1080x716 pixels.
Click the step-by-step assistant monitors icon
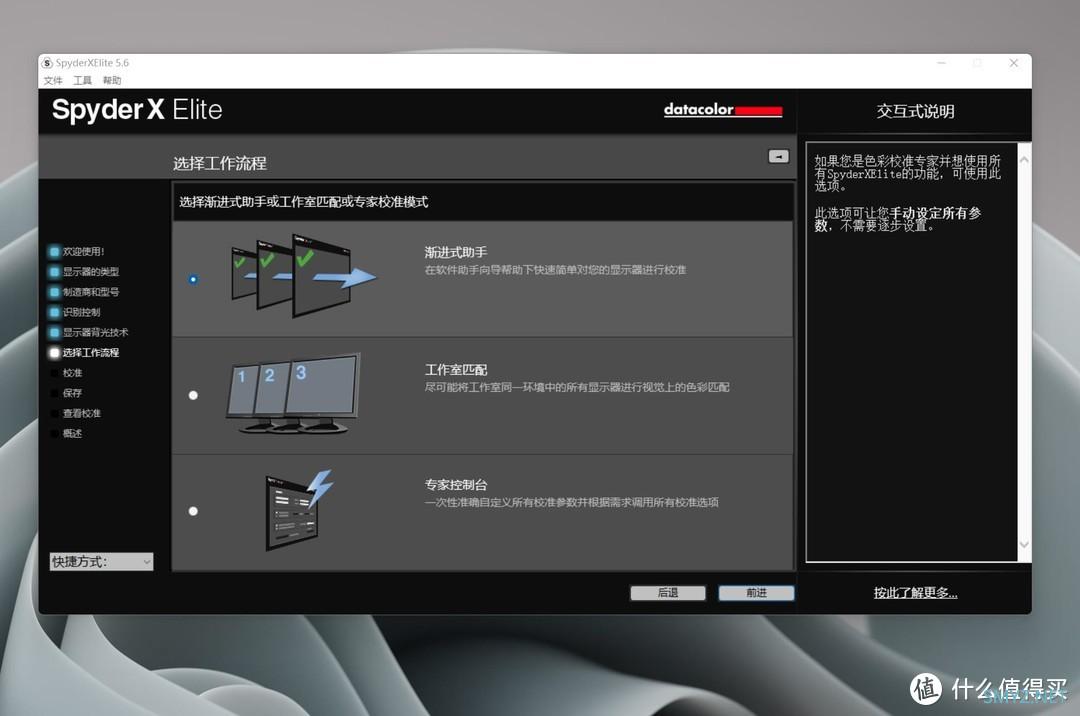(x=304, y=275)
